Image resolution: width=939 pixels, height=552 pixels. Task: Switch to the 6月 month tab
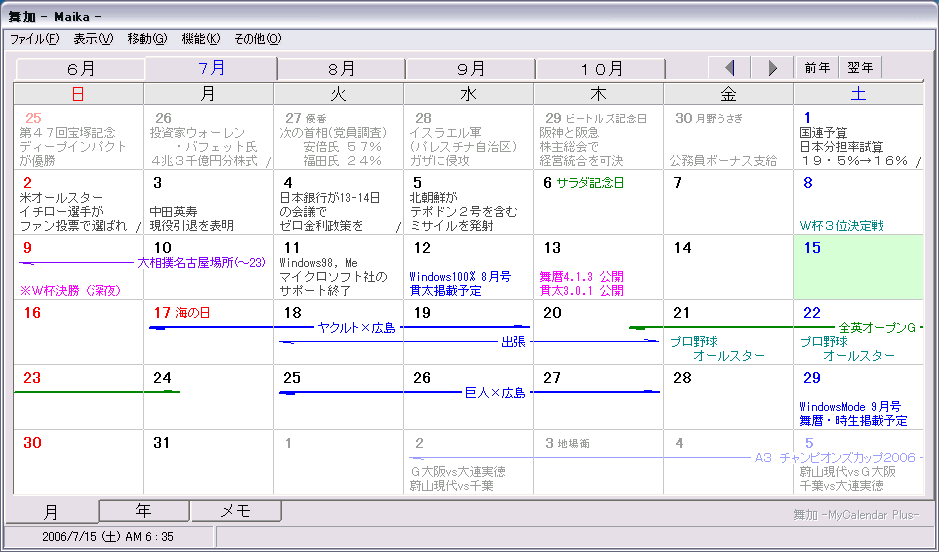[81, 69]
